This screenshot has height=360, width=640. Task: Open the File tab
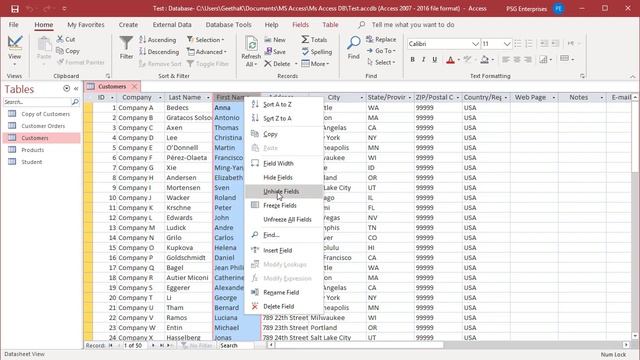(13, 24)
